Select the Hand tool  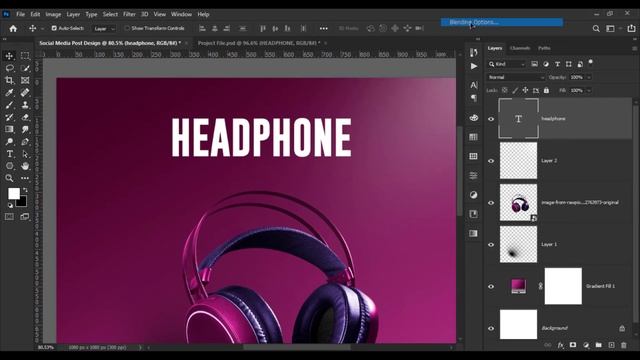pos(25,166)
